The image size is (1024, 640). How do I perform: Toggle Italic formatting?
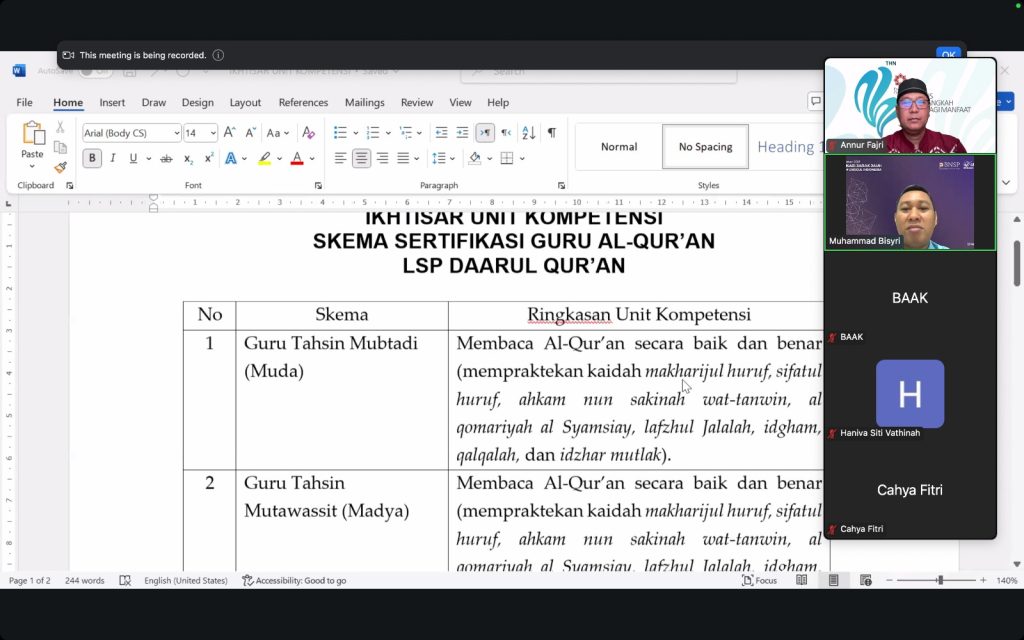(112, 159)
